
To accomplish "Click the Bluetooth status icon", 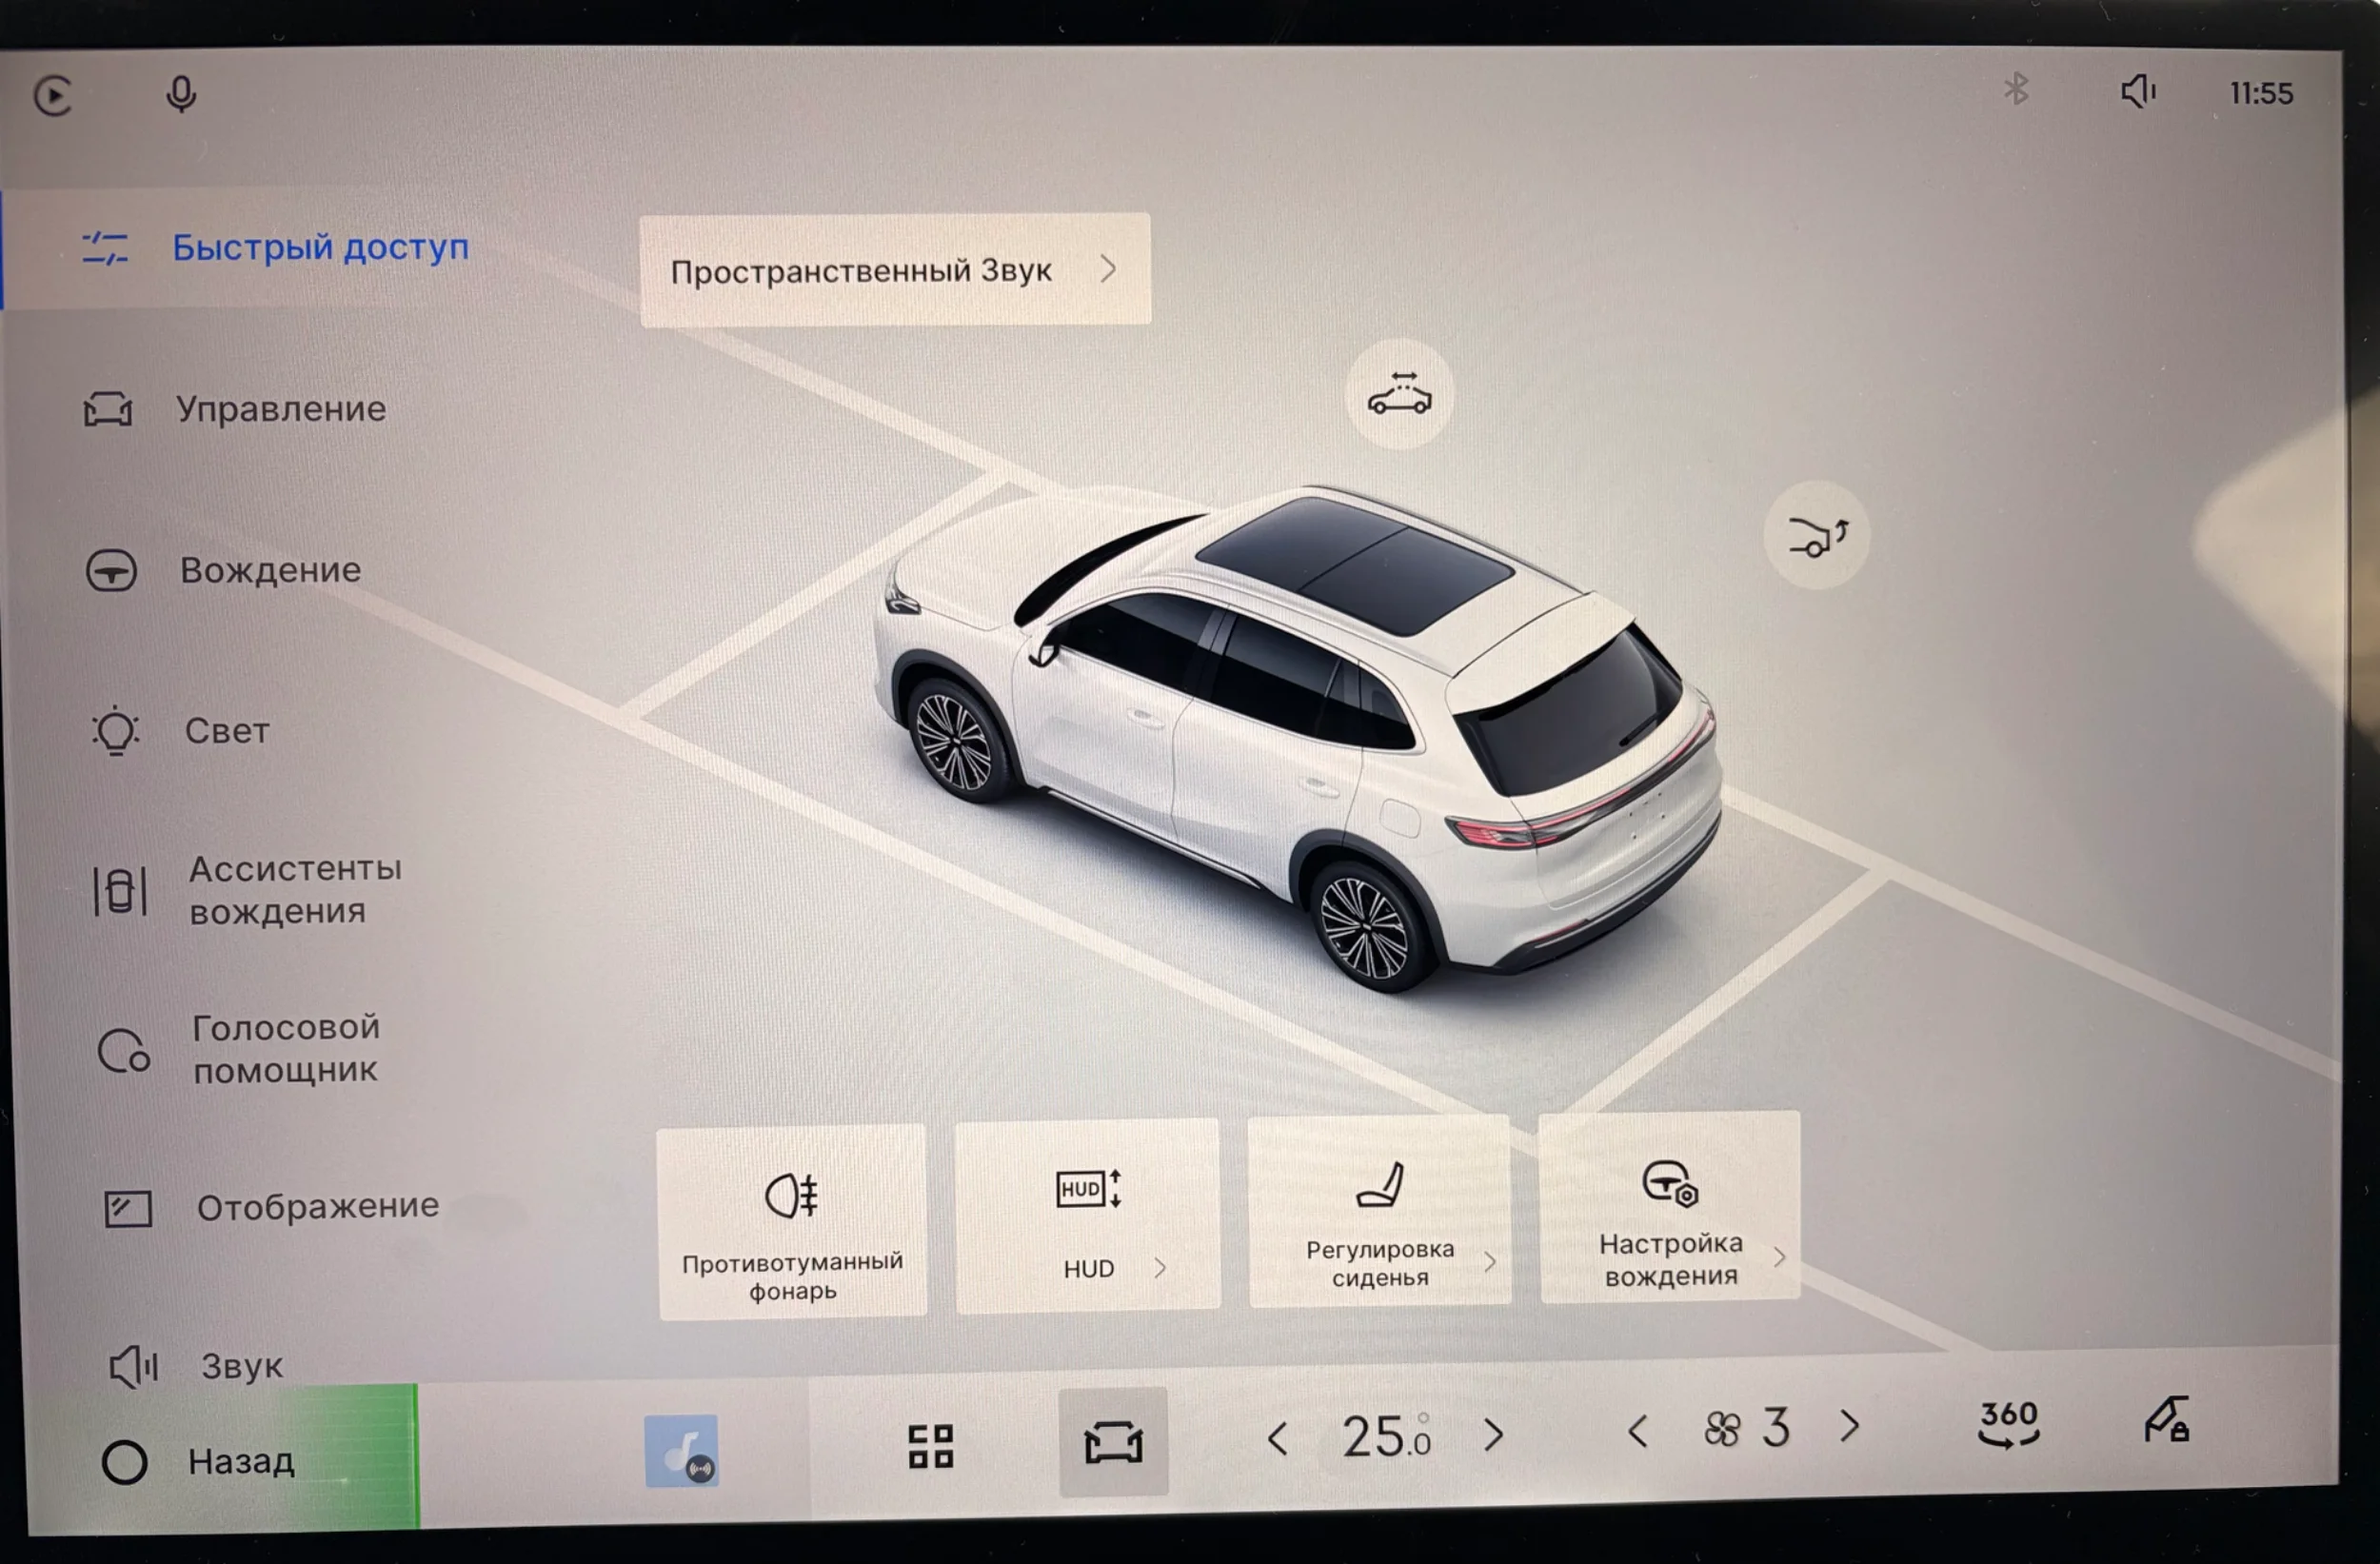I will click(x=2016, y=90).
